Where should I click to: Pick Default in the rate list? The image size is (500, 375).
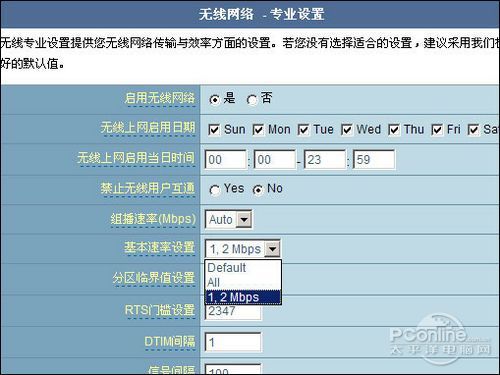(x=243, y=268)
